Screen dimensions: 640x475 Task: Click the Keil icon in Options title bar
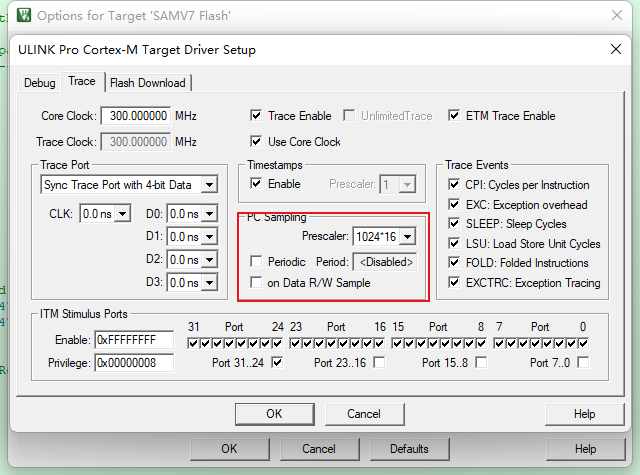[21, 16]
